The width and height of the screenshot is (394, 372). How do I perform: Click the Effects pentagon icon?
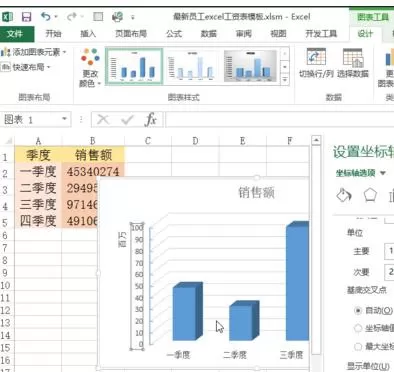370,195
